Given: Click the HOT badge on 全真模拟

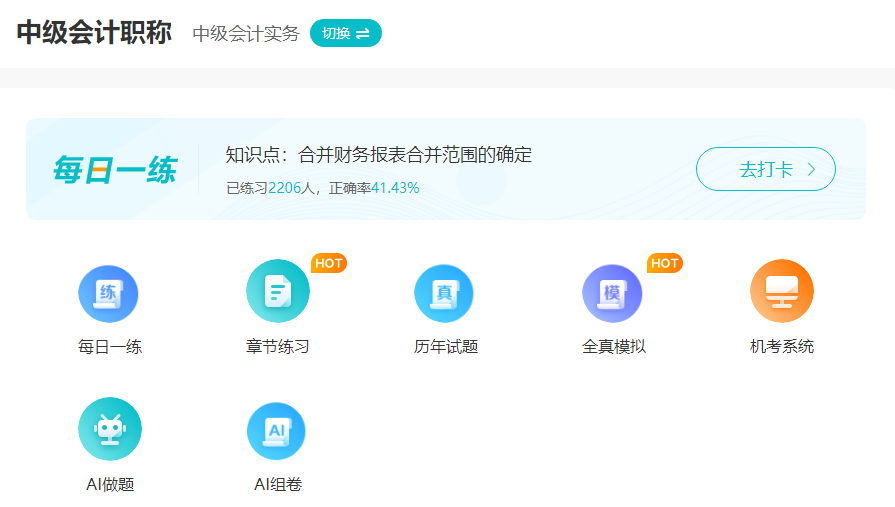Looking at the screenshot, I should pos(665,263).
